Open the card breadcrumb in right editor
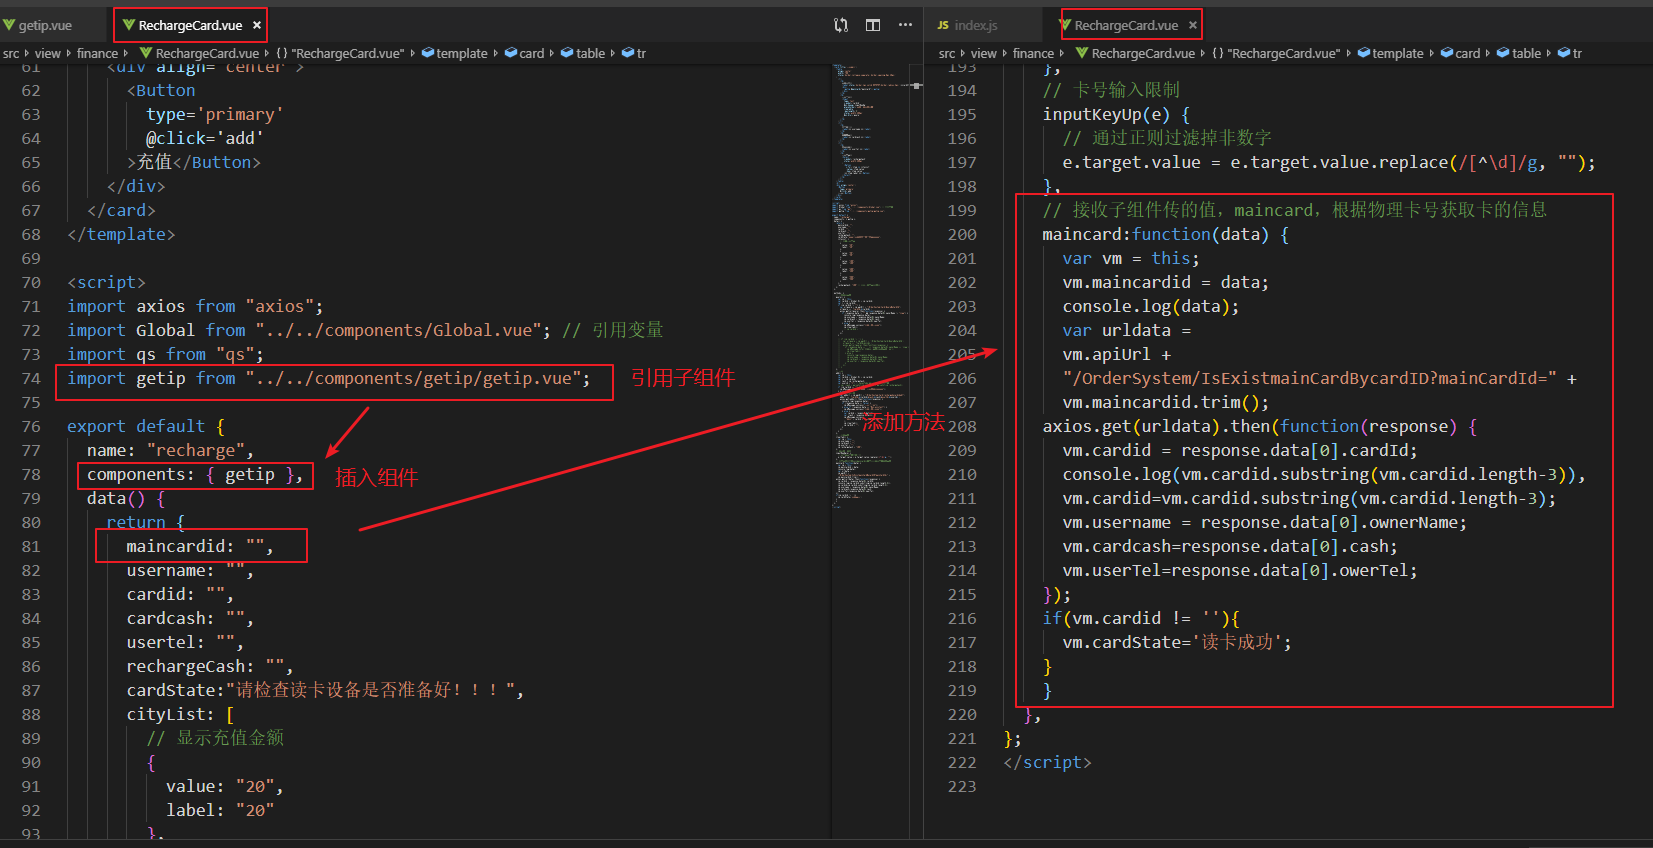The width and height of the screenshot is (1653, 848). tap(1461, 53)
